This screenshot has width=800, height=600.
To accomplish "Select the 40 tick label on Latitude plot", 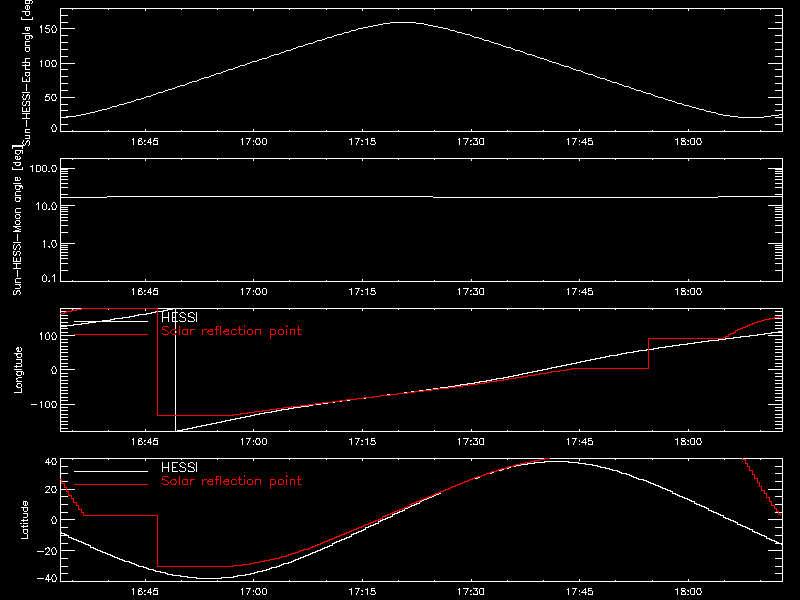I will 51,462.
